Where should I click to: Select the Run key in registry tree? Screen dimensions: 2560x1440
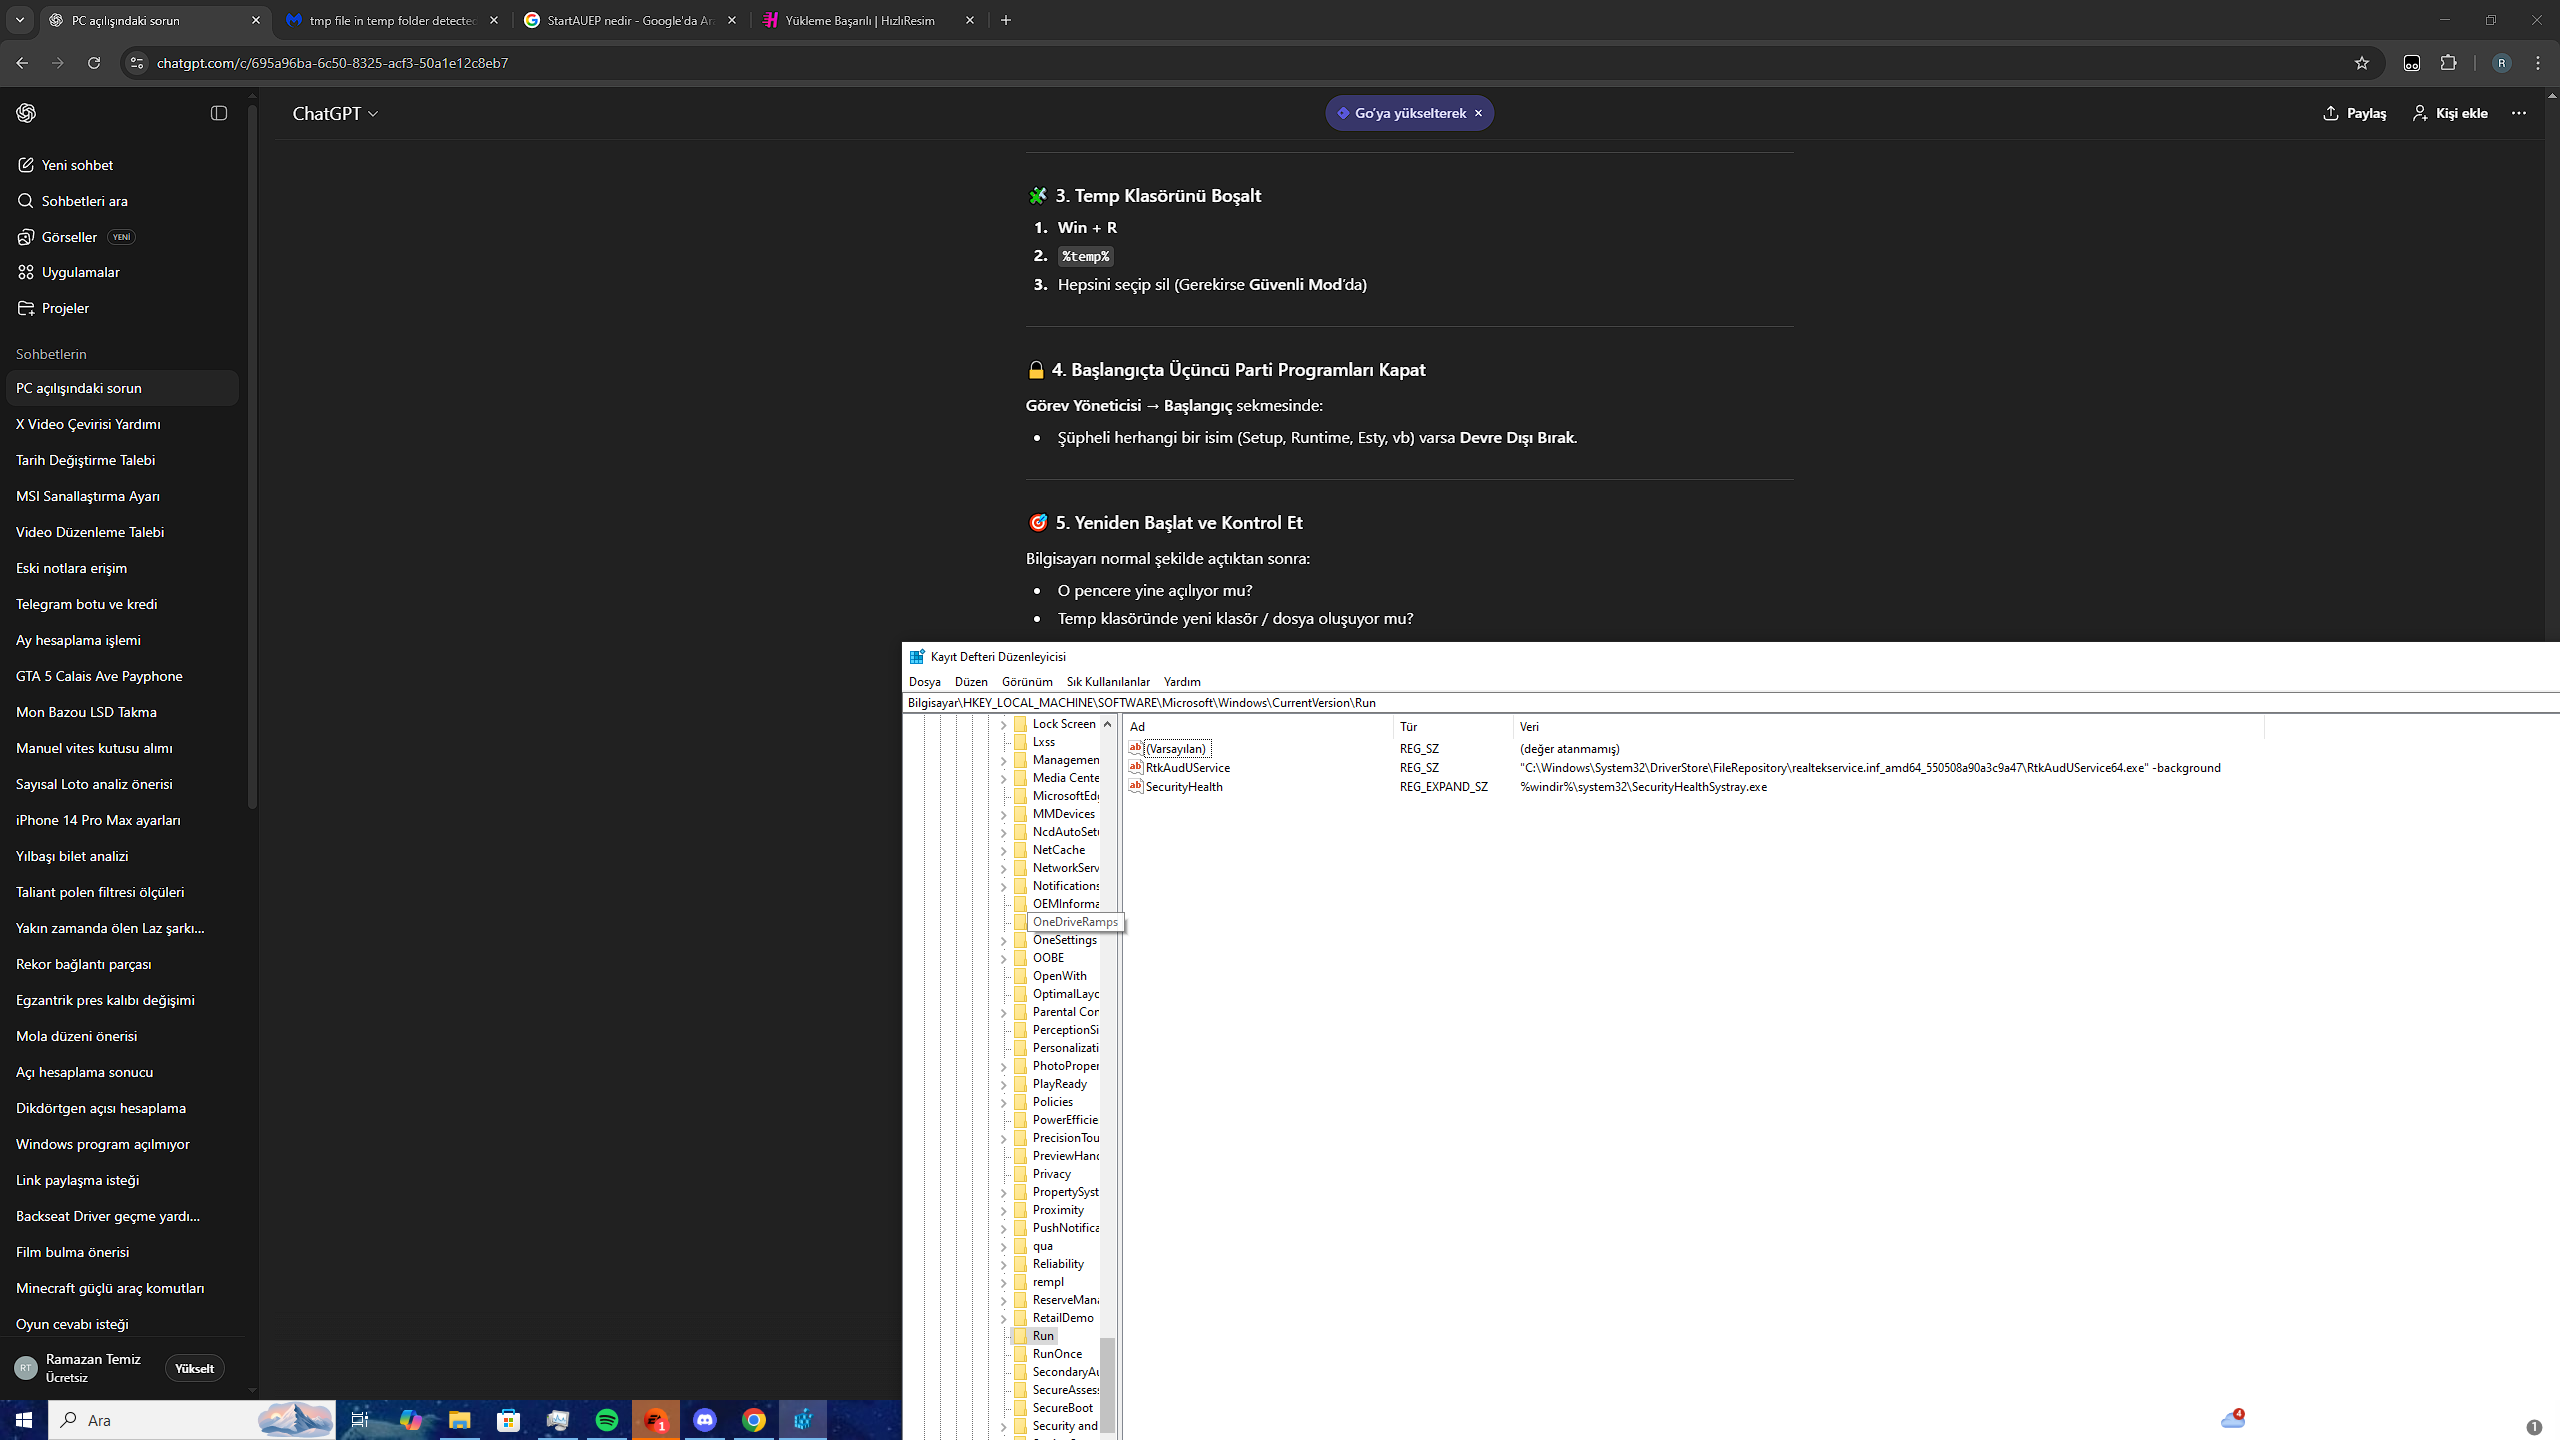point(1043,1336)
